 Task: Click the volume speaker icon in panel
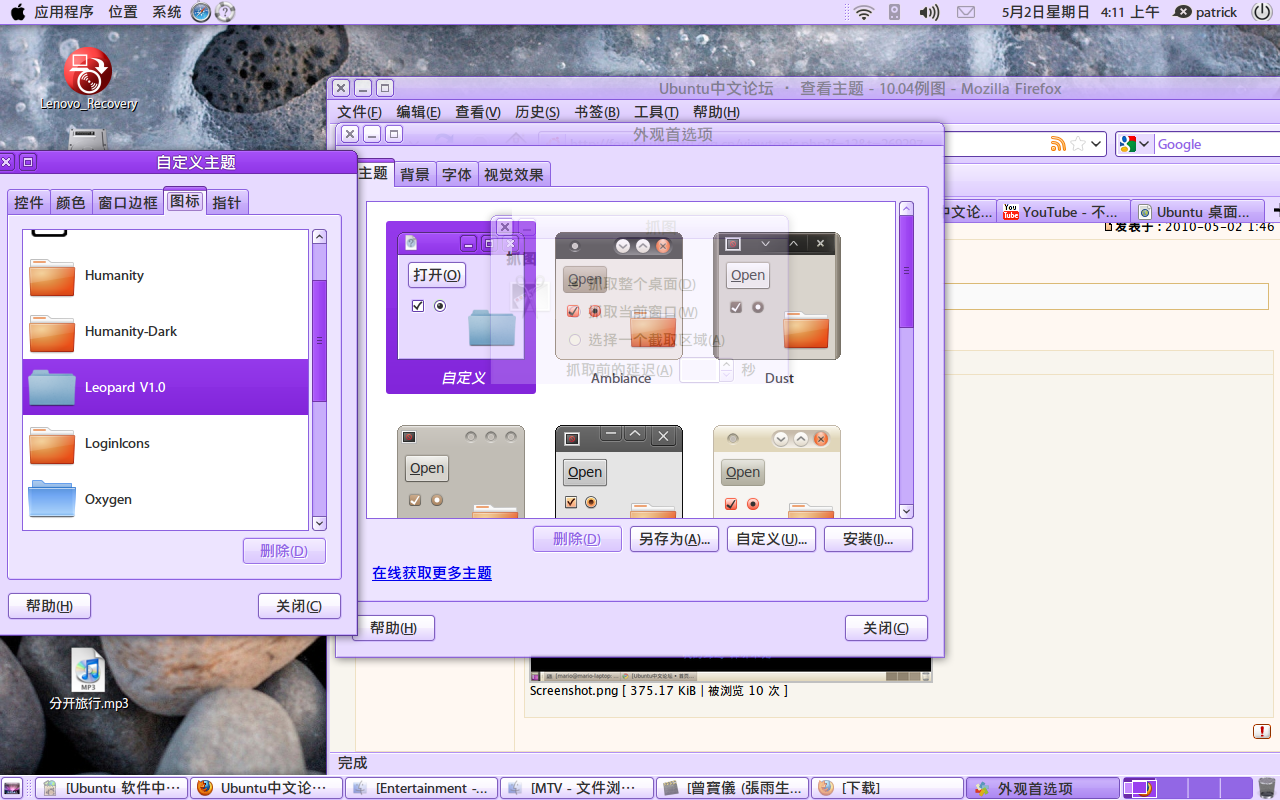pos(929,12)
